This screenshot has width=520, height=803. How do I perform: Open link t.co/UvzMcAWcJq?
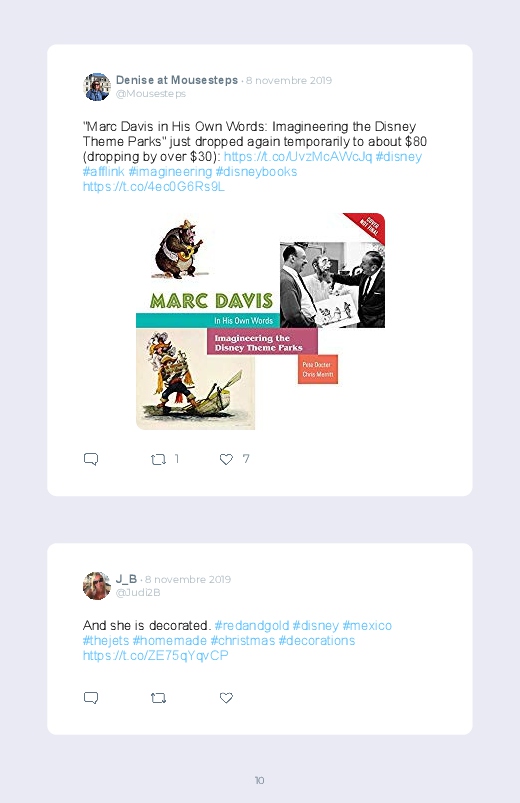pos(298,157)
